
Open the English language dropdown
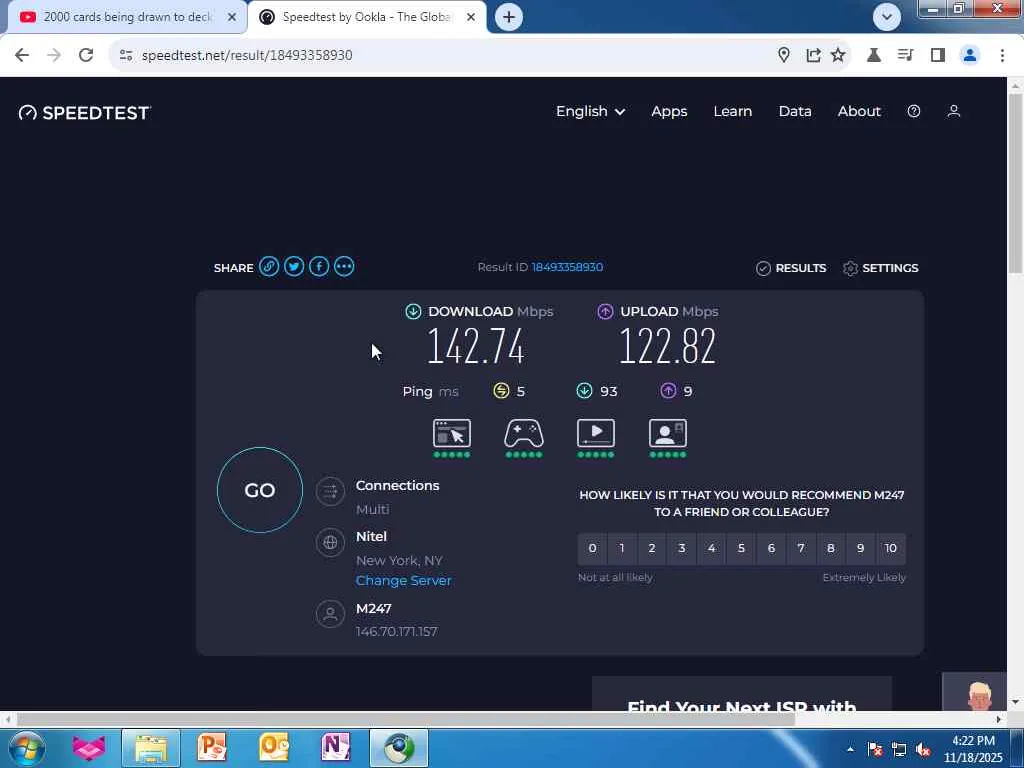(x=590, y=111)
